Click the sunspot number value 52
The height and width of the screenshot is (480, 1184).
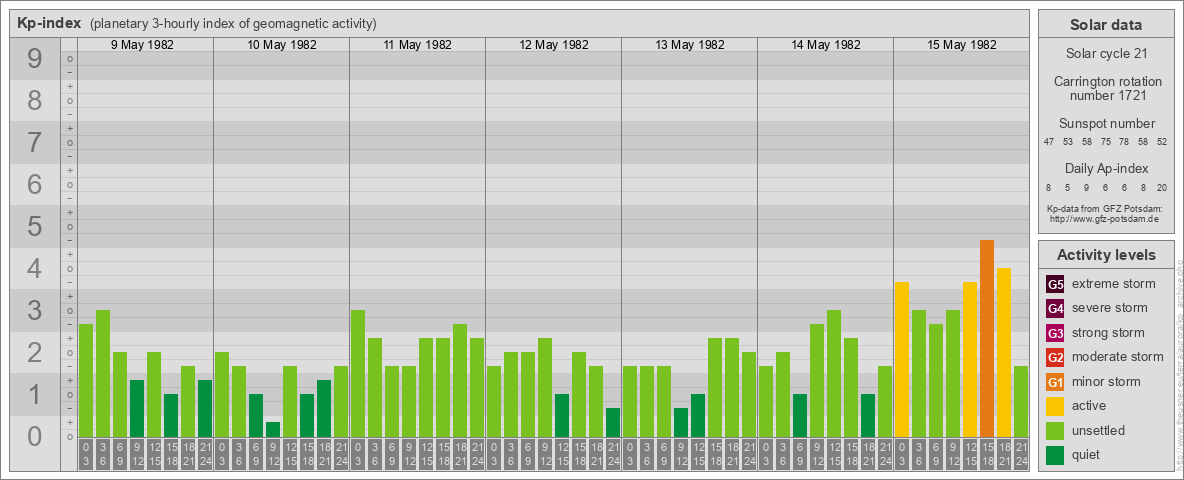(1163, 142)
